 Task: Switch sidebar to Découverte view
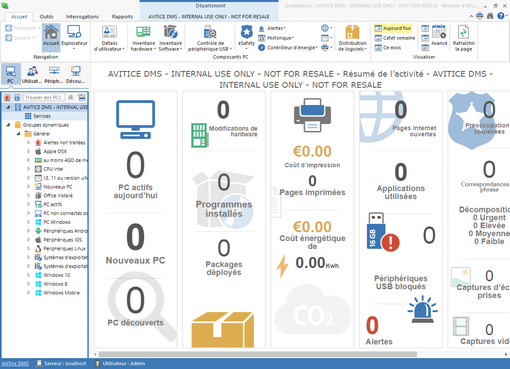tap(75, 74)
